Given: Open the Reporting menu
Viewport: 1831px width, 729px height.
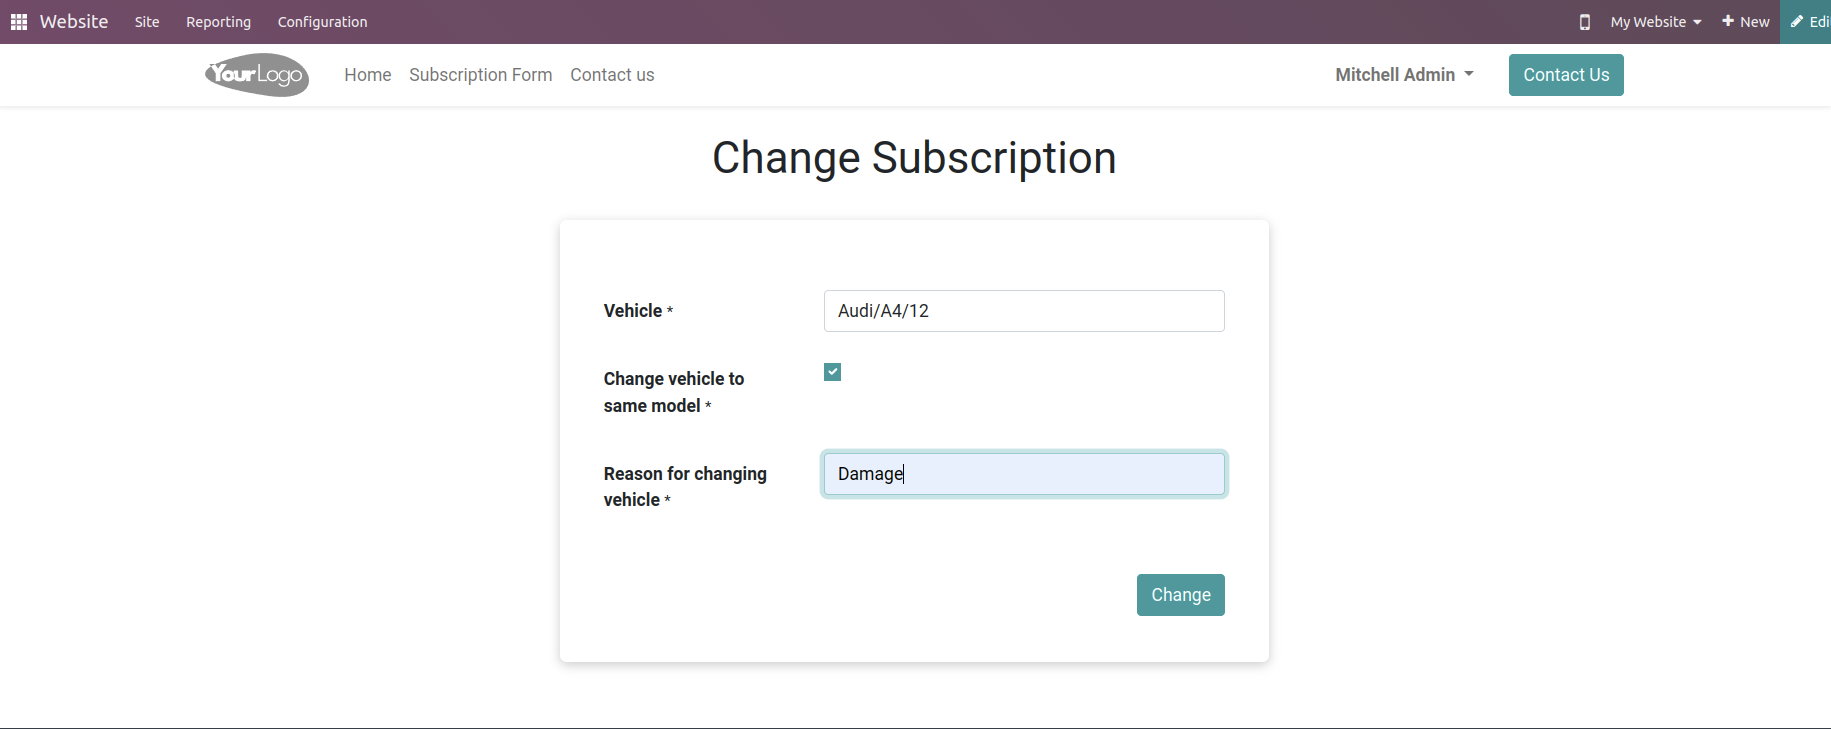Looking at the screenshot, I should (218, 22).
